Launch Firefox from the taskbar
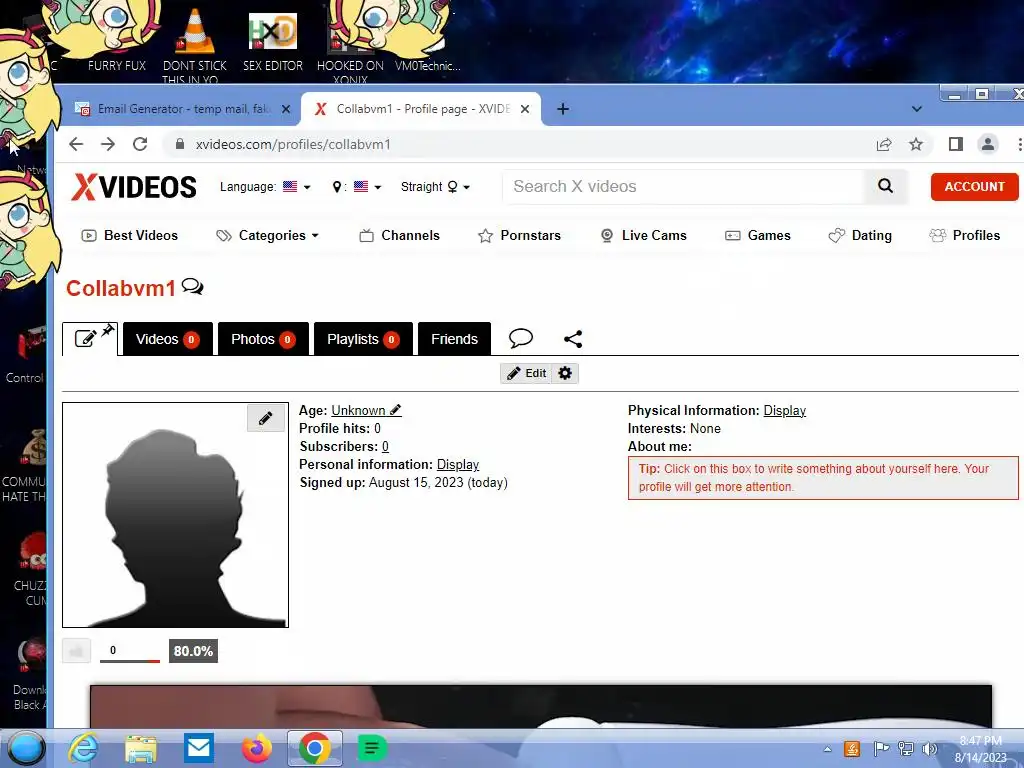The height and width of the screenshot is (768, 1024). pos(257,748)
